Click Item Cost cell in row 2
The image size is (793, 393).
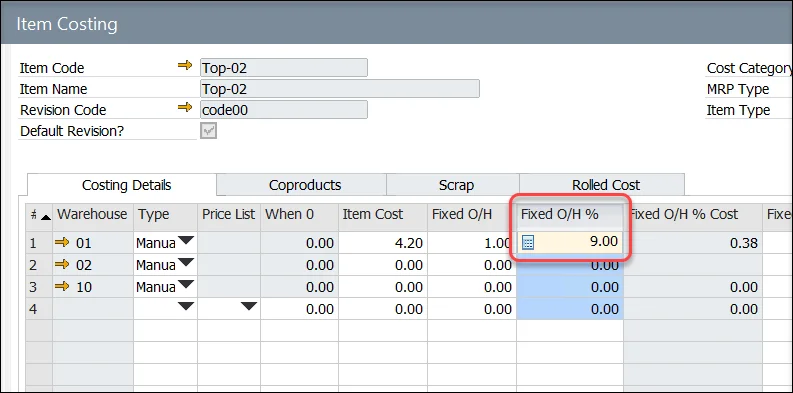pyautogui.click(x=383, y=265)
